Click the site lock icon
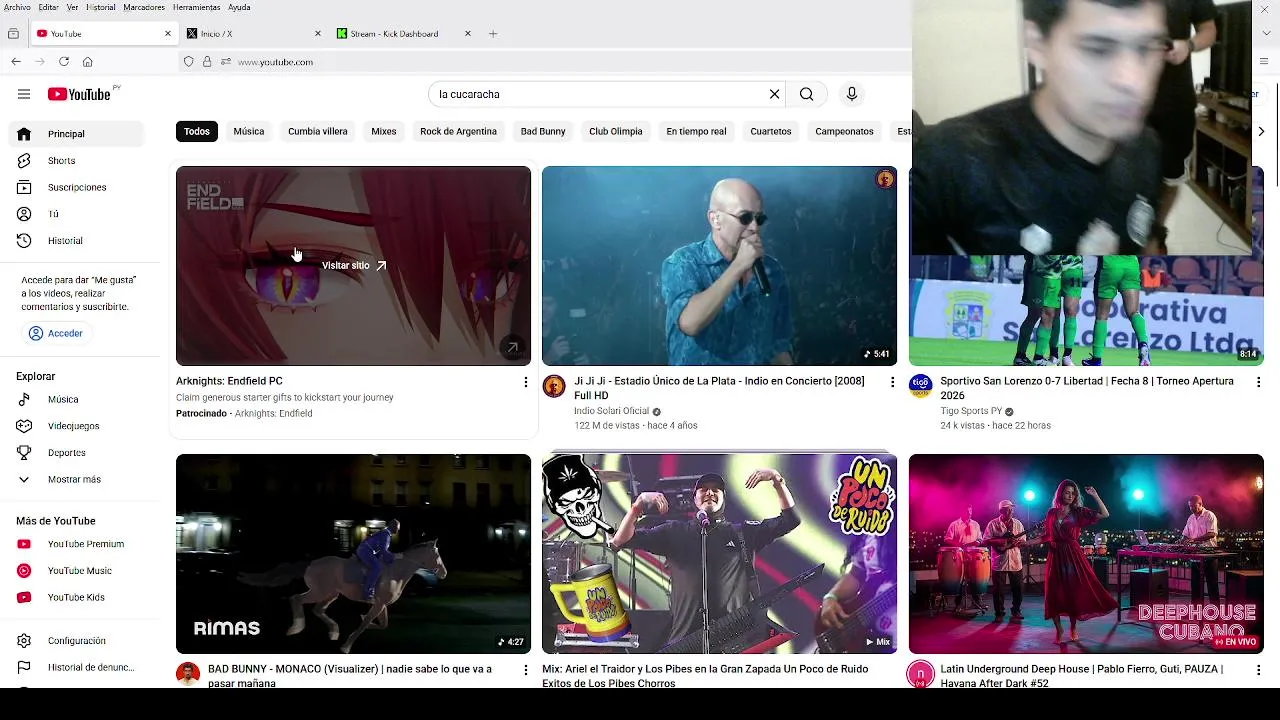Image resolution: width=1280 pixels, height=720 pixels. [x=207, y=62]
